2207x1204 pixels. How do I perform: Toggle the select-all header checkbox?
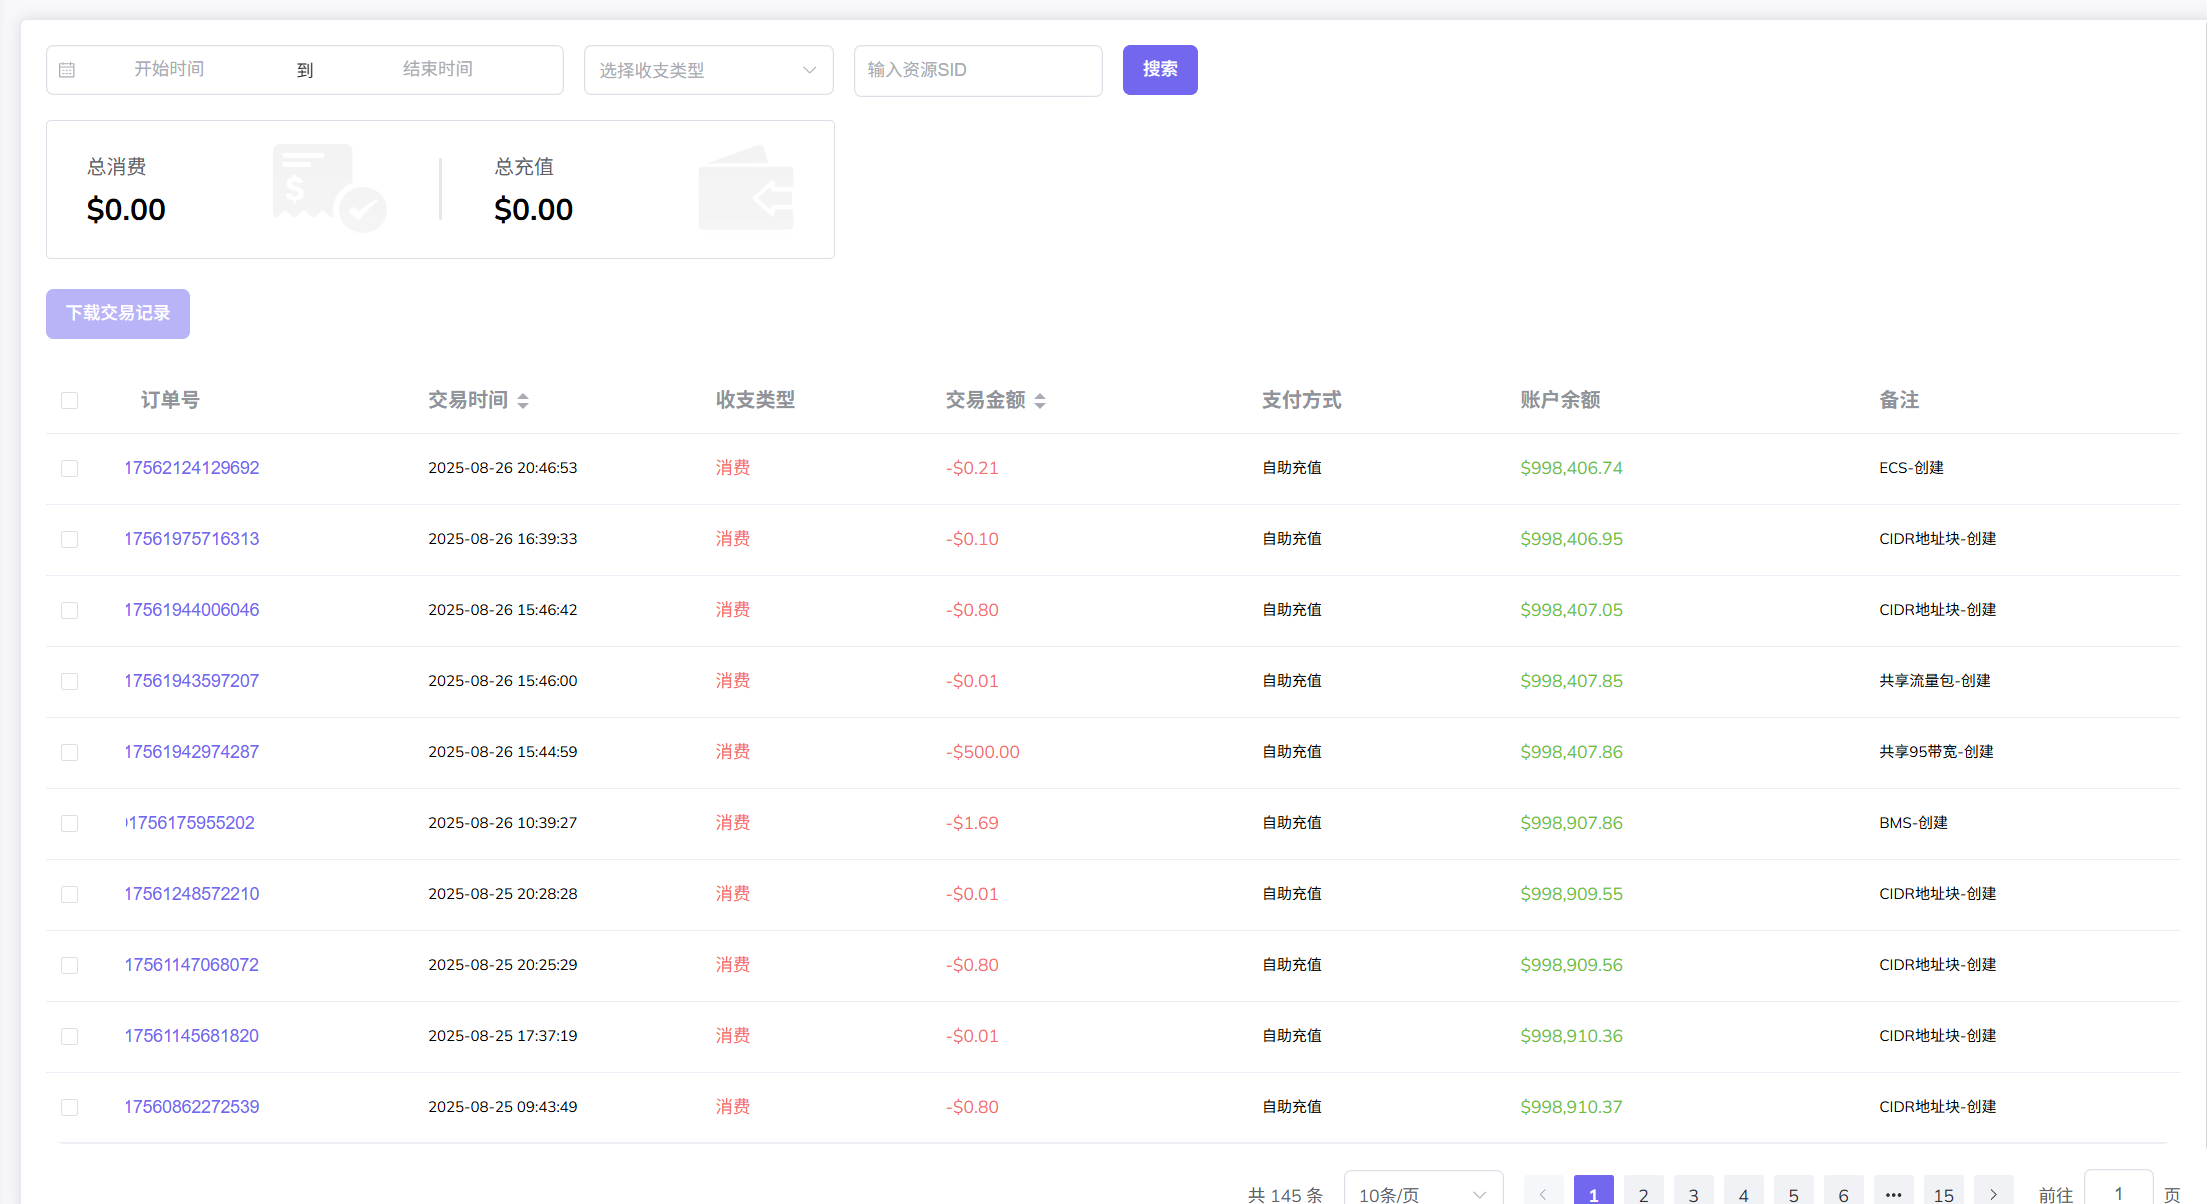tap(69, 401)
